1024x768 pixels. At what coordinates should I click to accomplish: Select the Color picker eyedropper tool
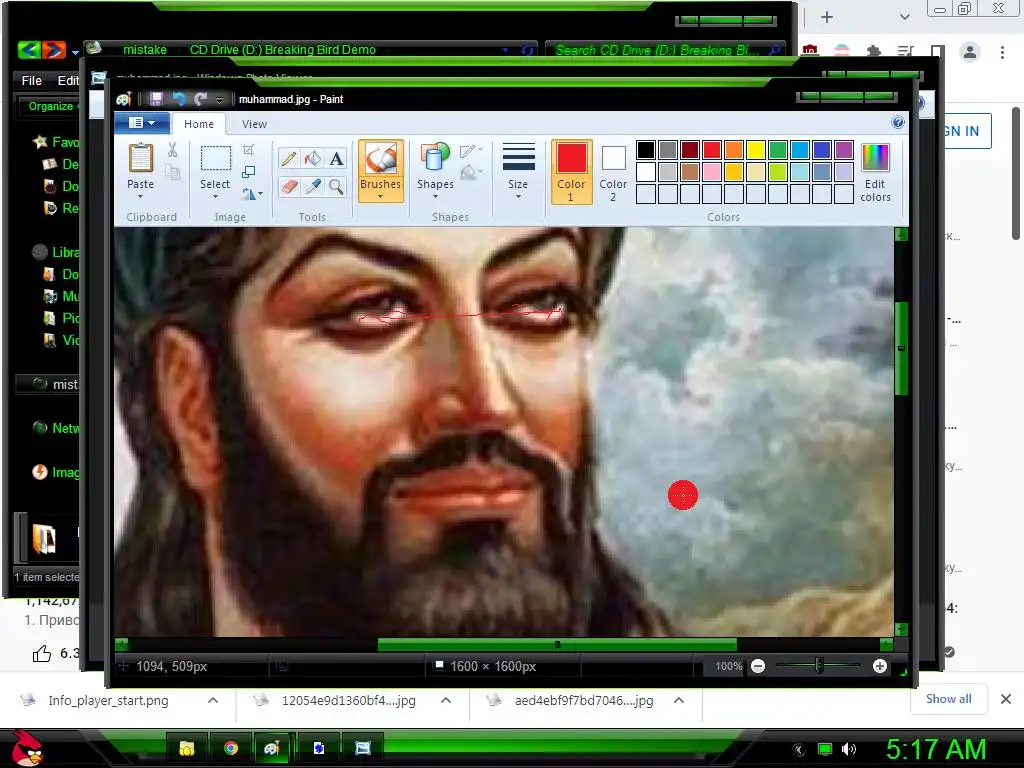[313, 187]
